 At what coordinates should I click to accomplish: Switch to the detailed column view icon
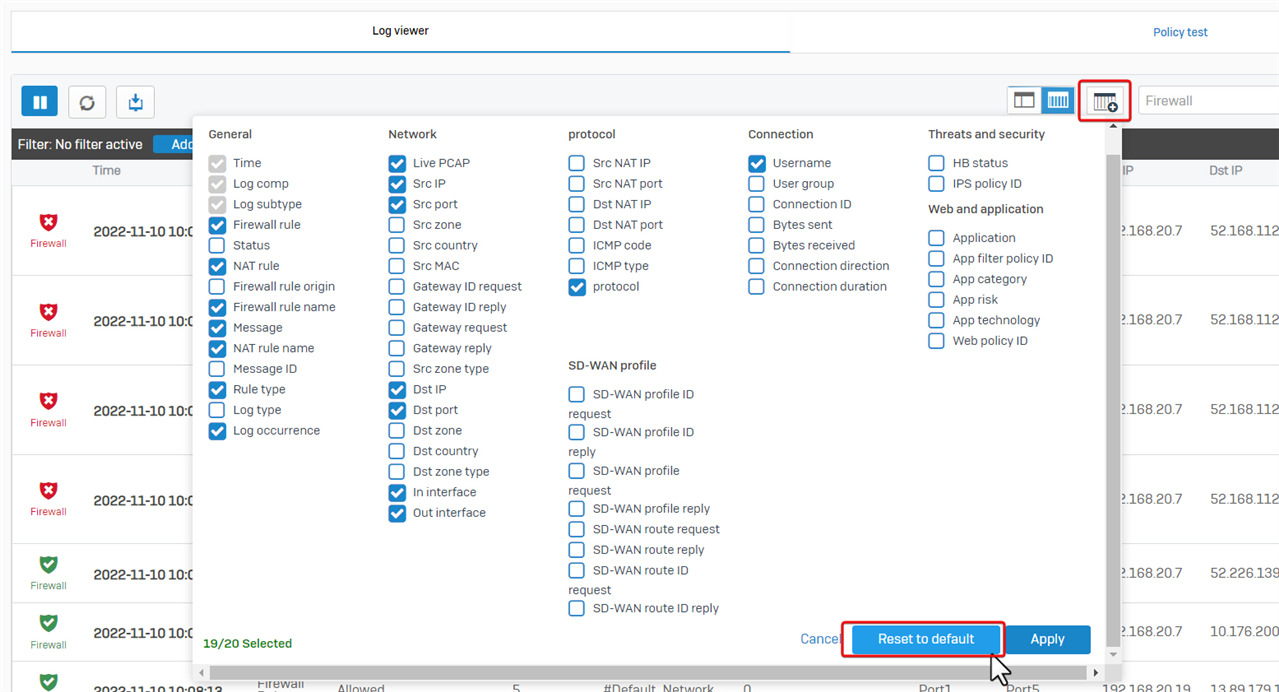[1058, 100]
